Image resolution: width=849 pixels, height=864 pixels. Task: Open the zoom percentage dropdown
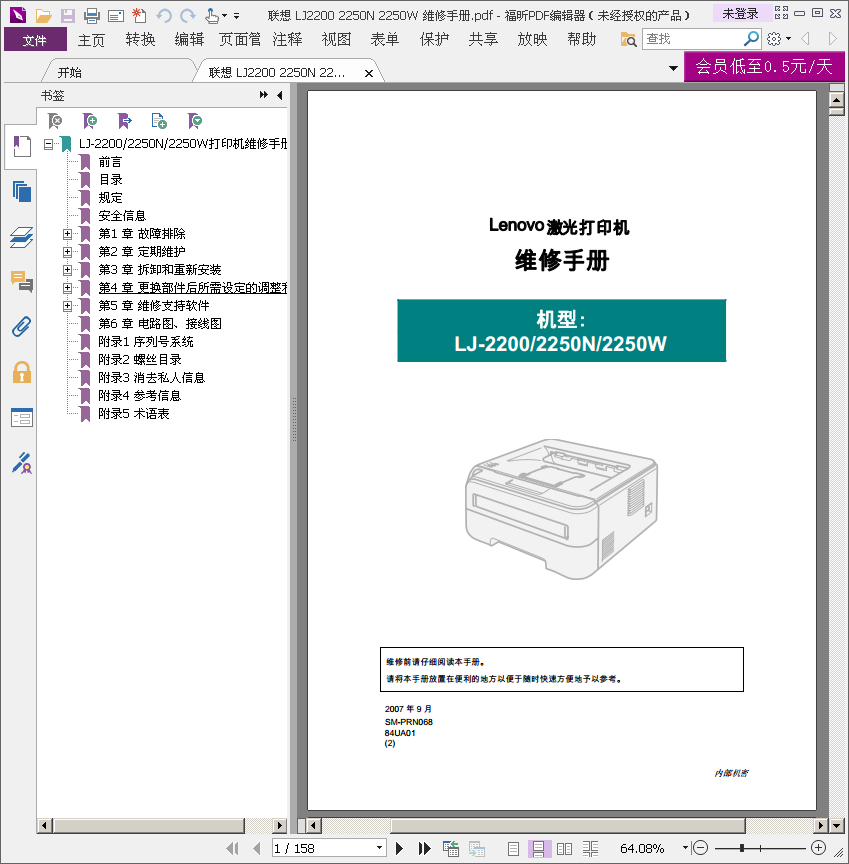685,848
